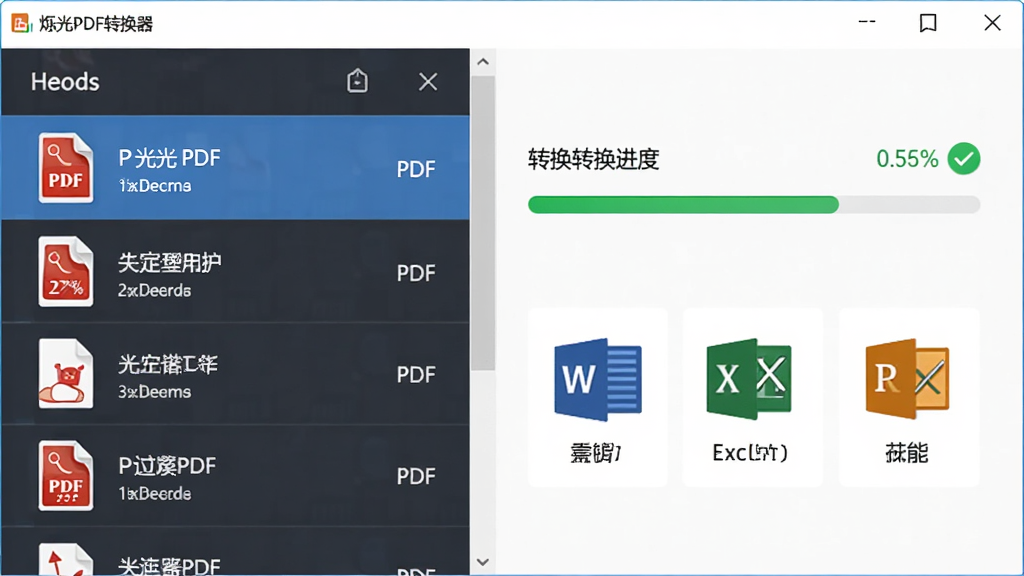Click the Heods panel title
Screen dimensions: 1024x576
(x=65, y=82)
